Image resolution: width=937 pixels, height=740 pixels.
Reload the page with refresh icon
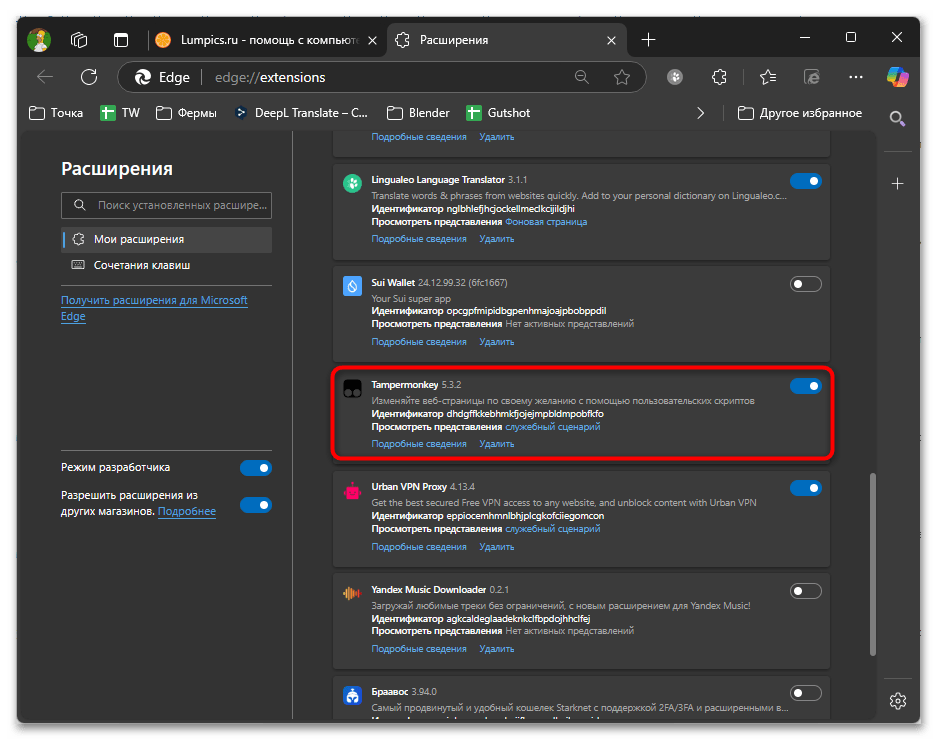pos(89,77)
